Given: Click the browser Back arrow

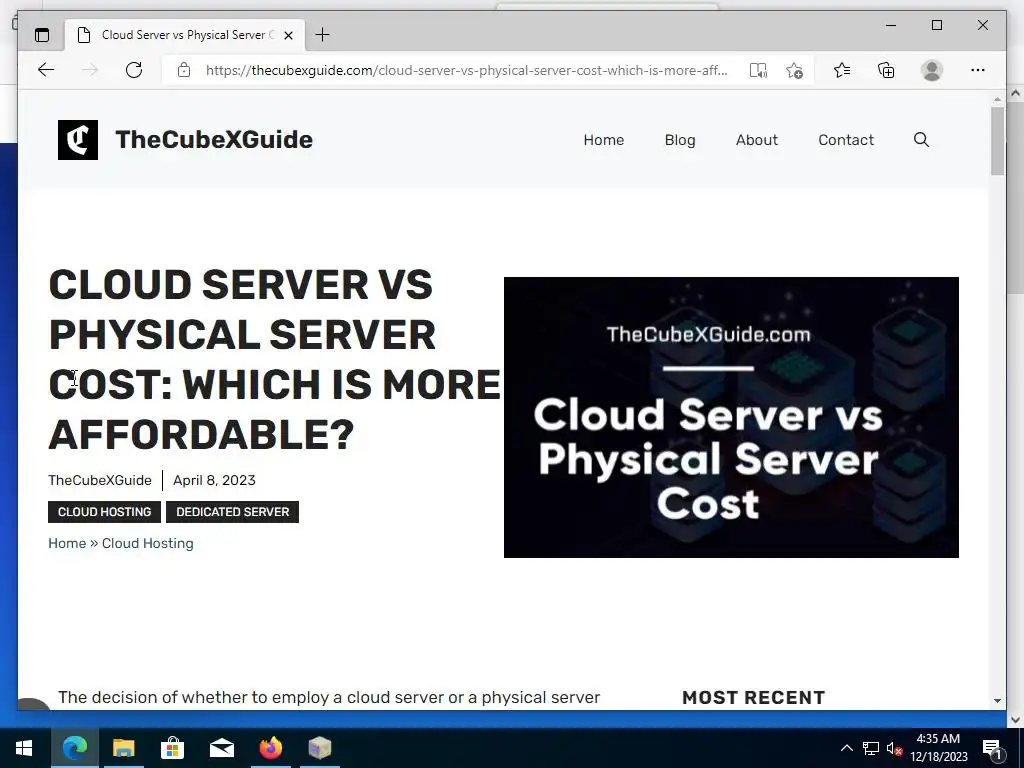Looking at the screenshot, I should tap(46, 70).
